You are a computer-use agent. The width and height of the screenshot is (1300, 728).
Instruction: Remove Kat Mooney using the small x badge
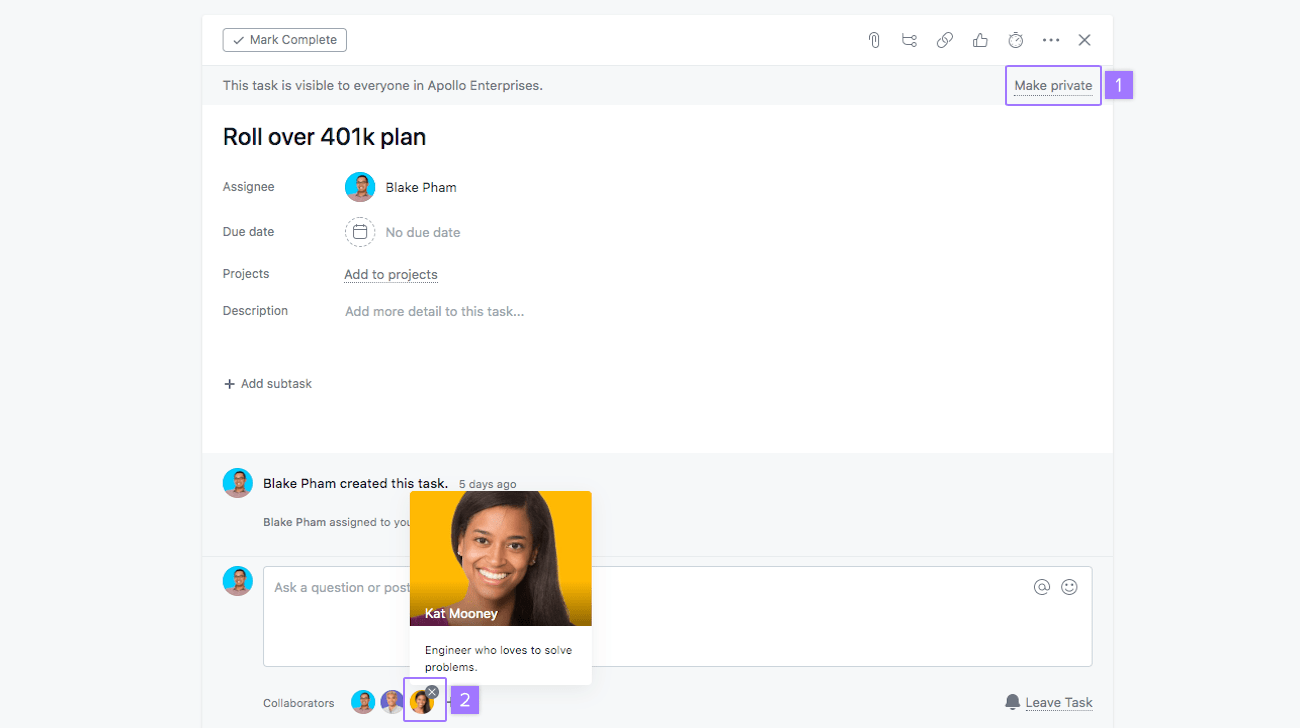click(x=432, y=691)
